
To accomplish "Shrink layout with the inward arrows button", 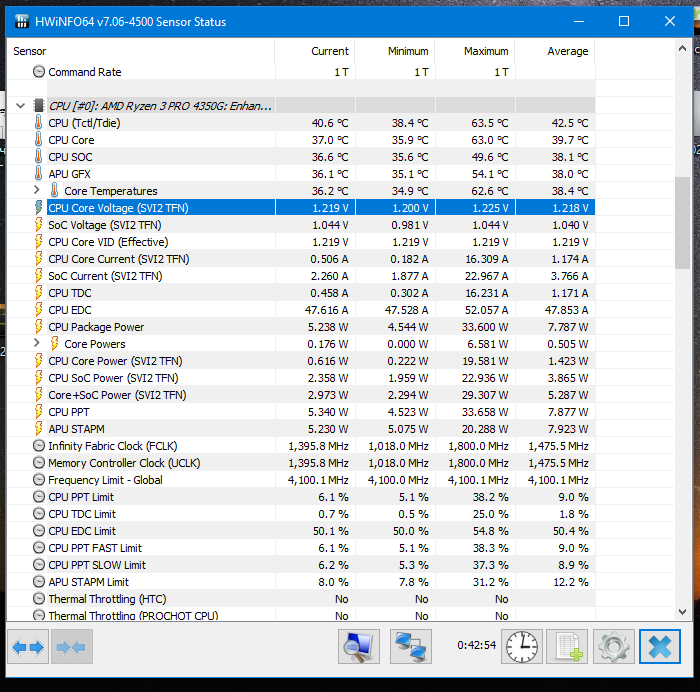I will tap(71, 646).
